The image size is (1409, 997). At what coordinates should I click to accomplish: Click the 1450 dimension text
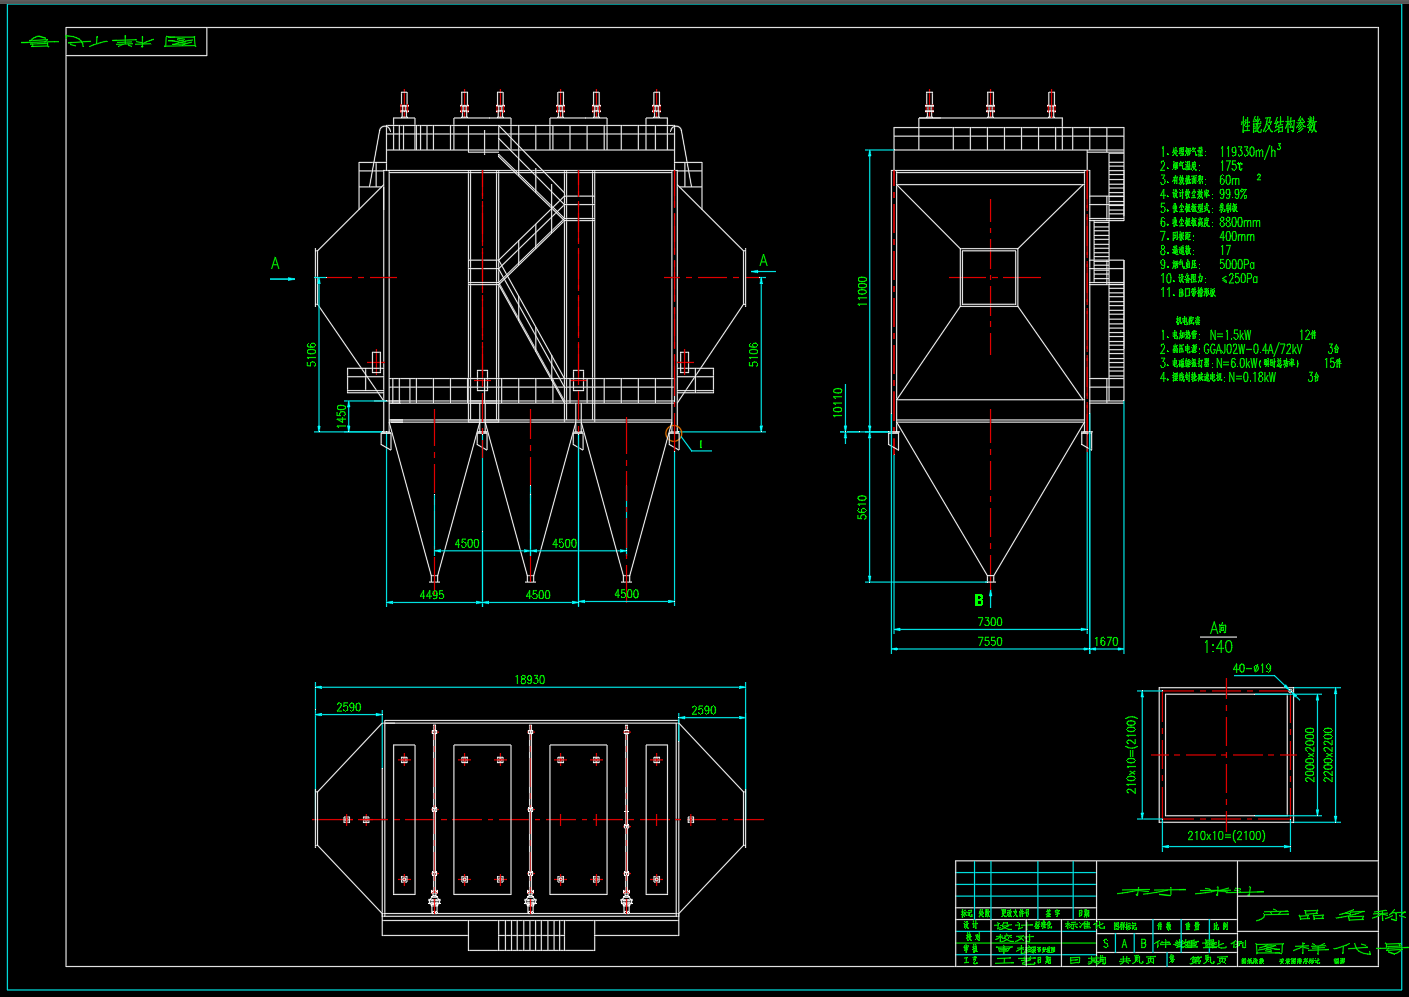[x=342, y=415]
